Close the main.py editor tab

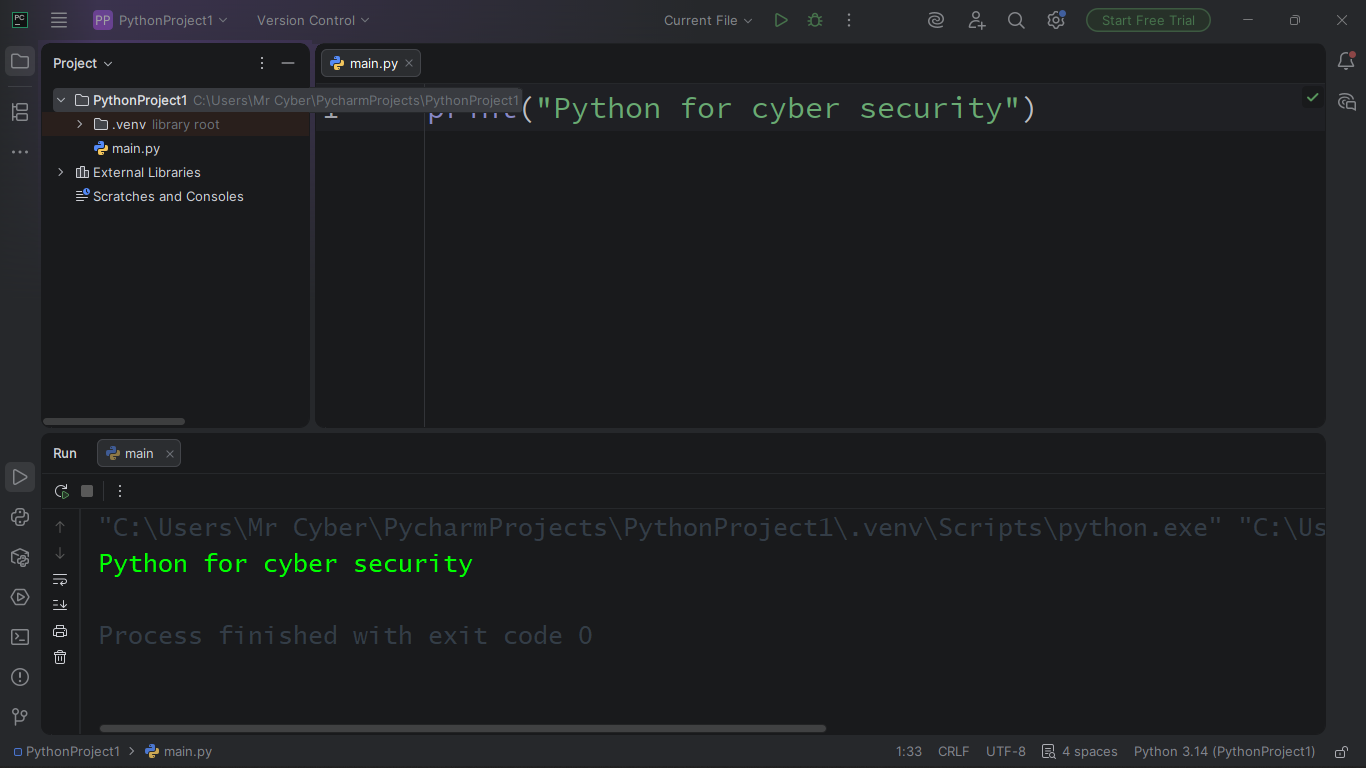click(x=409, y=63)
